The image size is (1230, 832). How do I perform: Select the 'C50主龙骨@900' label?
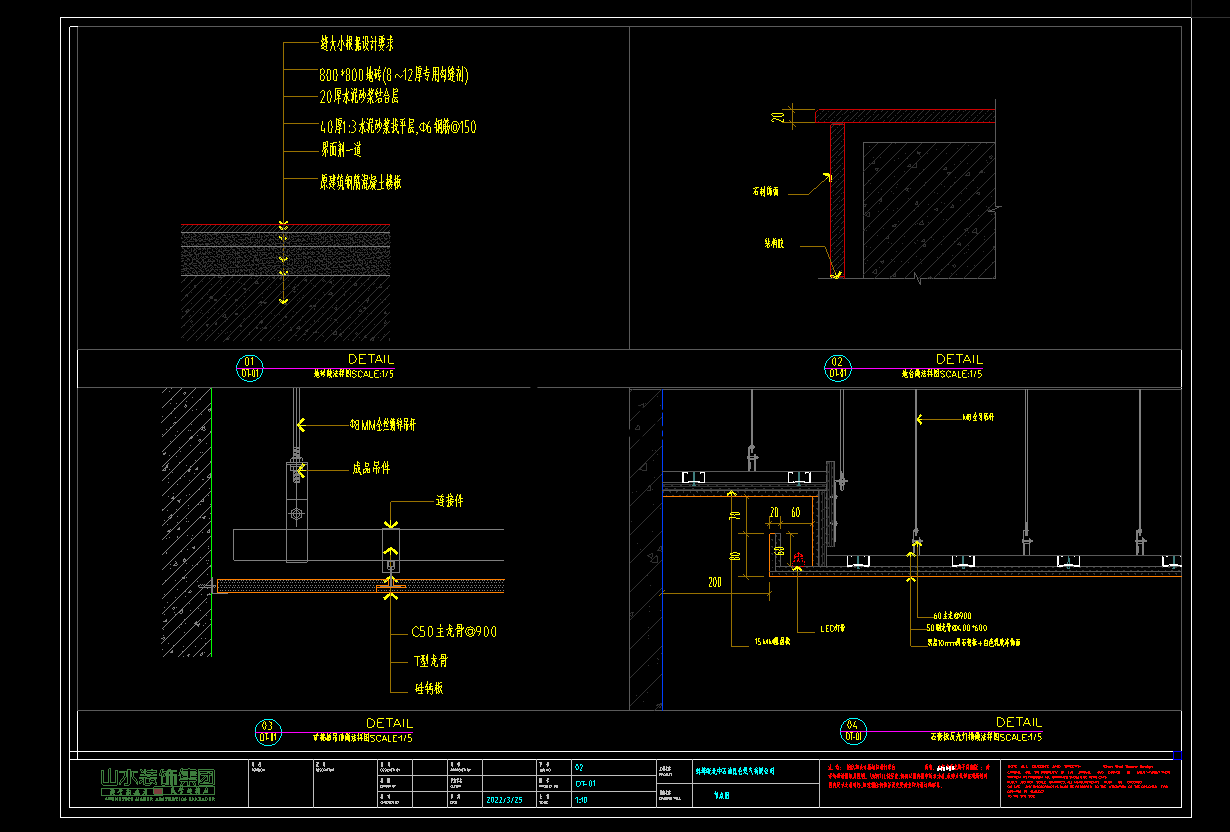coord(453,632)
